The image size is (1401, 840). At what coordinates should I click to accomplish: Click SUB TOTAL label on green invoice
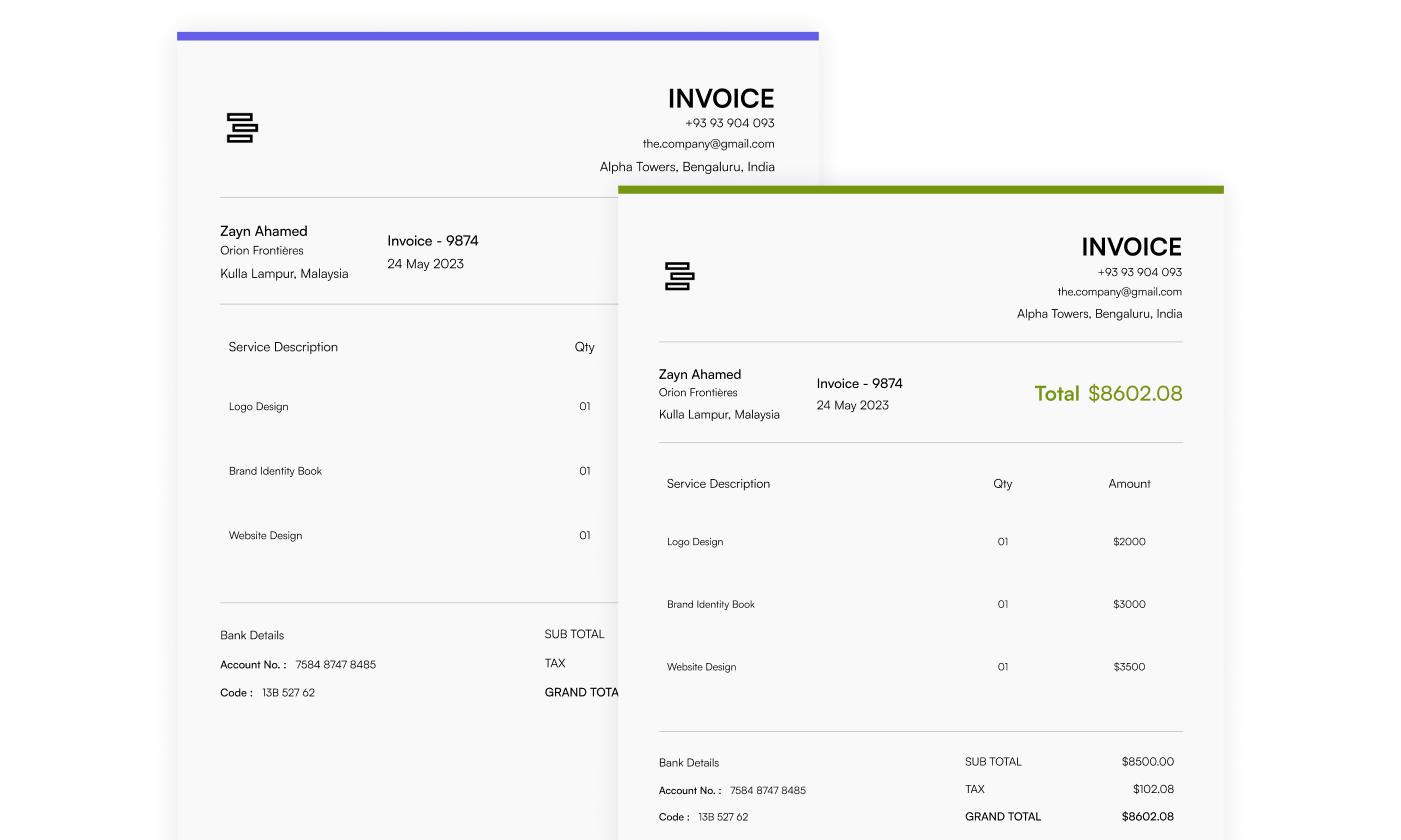click(x=993, y=762)
